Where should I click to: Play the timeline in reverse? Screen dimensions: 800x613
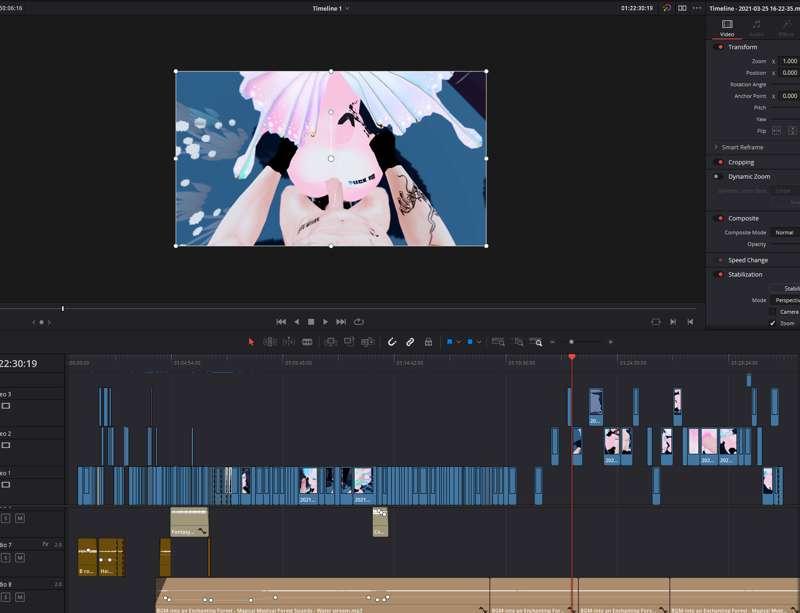click(296, 322)
